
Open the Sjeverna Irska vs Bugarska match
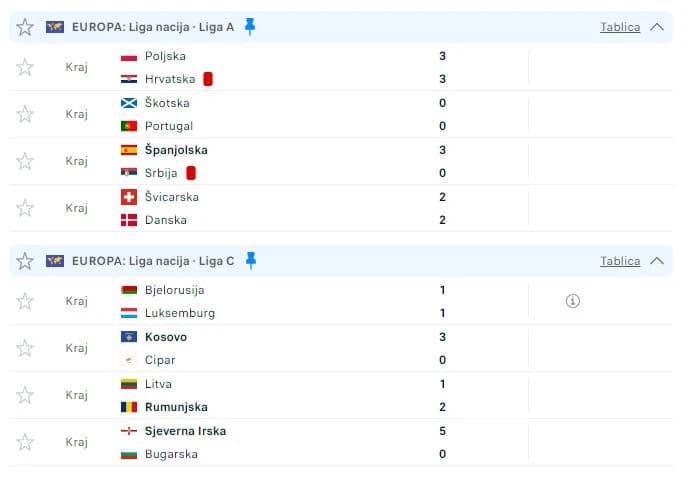(341, 442)
